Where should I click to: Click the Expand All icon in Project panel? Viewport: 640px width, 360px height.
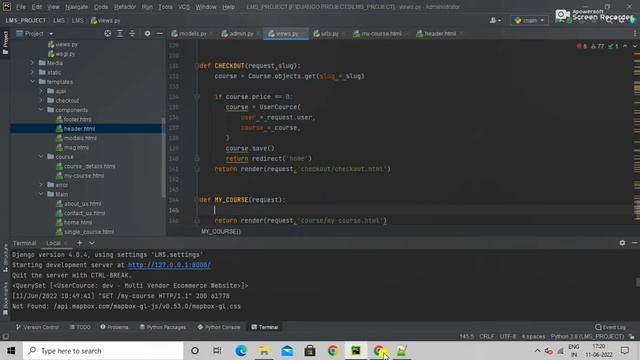(120, 33)
